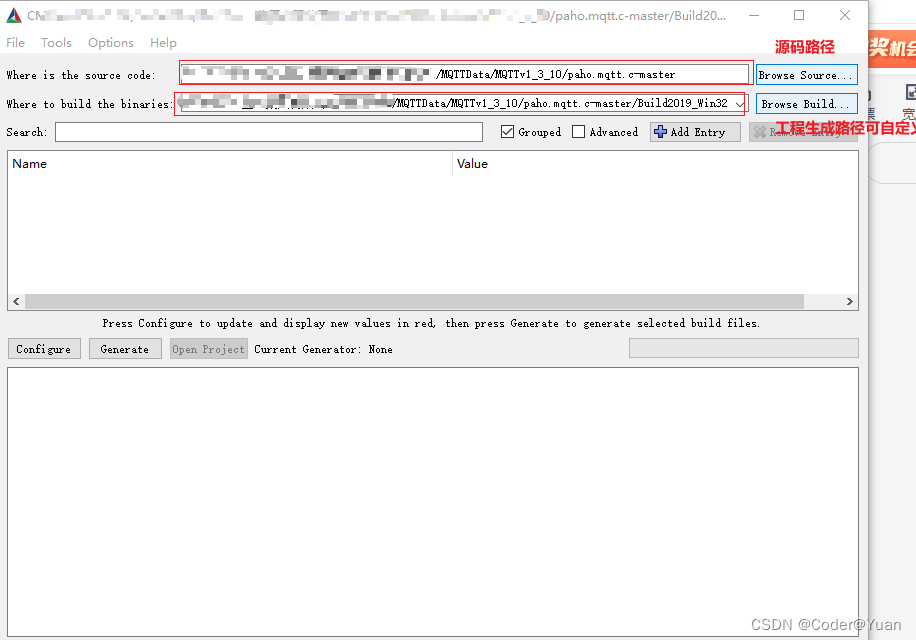
Task: Open the Help menu
Action: tap(163, 43)
